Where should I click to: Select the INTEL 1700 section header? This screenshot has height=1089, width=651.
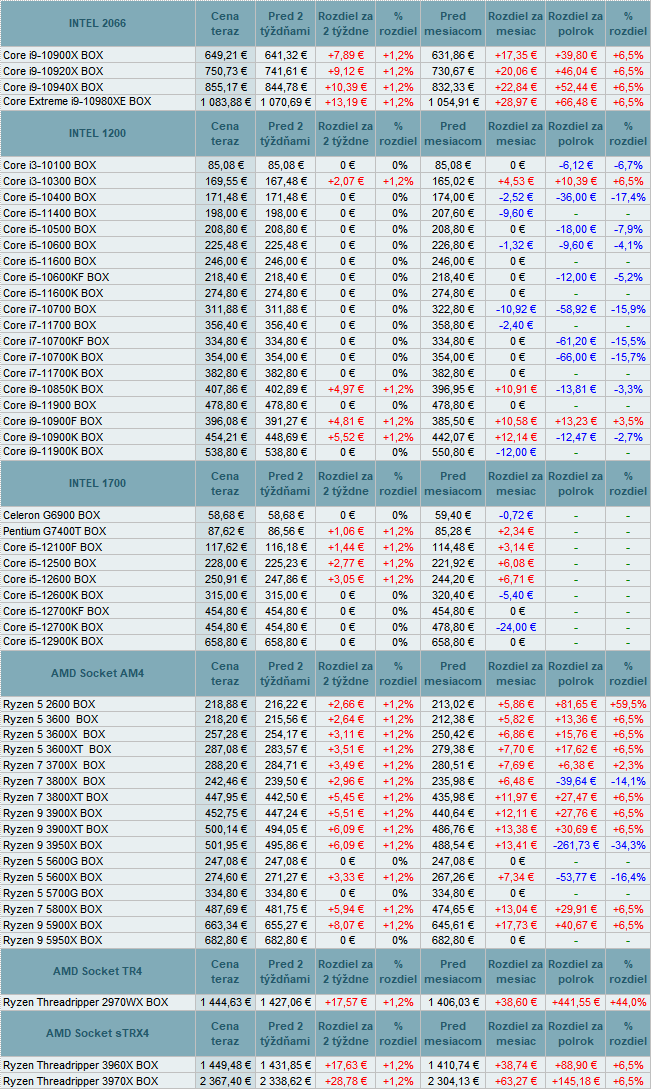tap(97, 483)
